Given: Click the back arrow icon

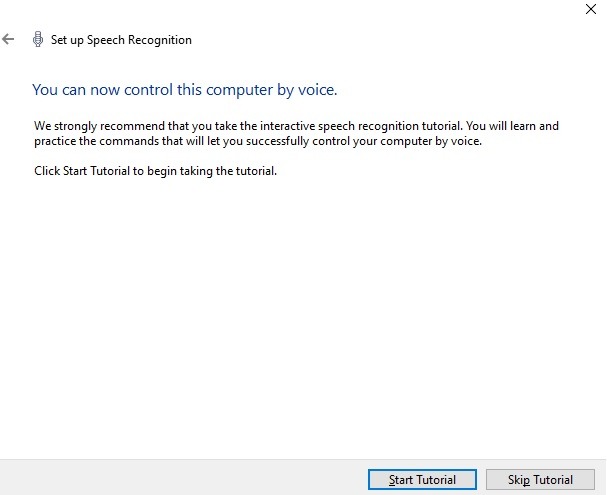Looking at the screenshot, I should (x=8, y=39).
